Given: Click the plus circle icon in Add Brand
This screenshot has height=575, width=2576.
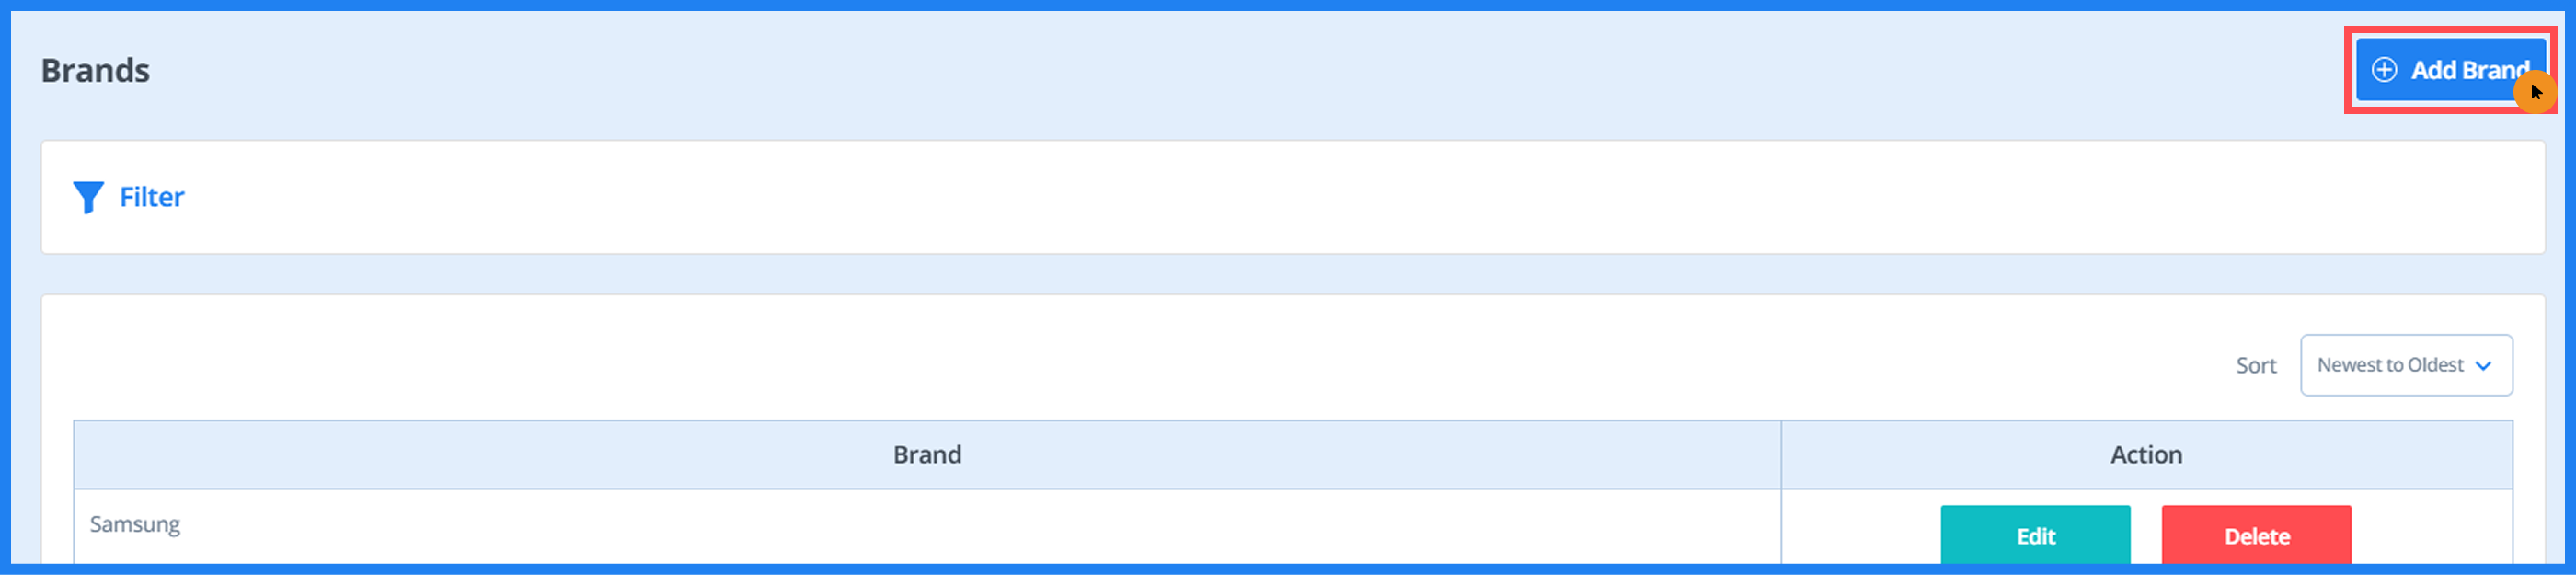Looking at the screenshot, I should point(2384,69).
